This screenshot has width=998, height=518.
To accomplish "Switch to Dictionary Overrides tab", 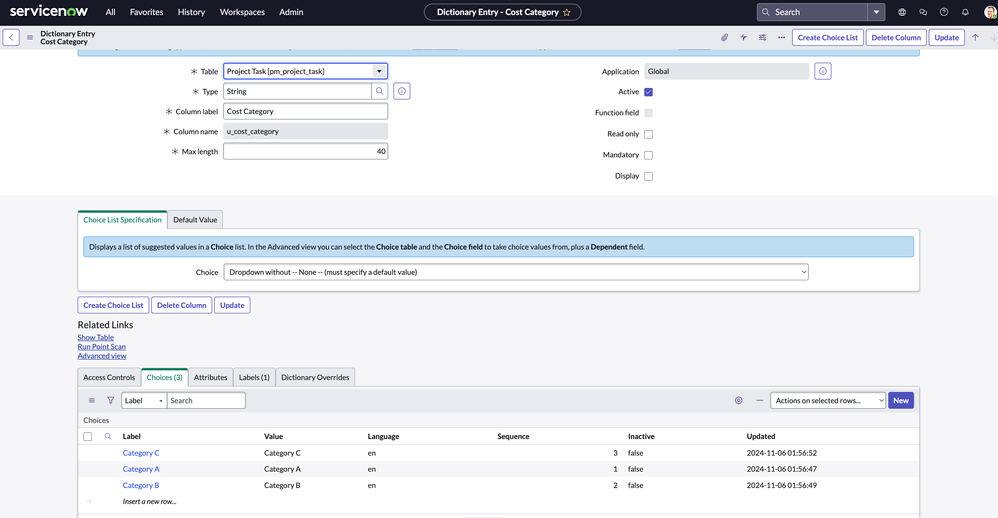I will click(x=315, y=377).
